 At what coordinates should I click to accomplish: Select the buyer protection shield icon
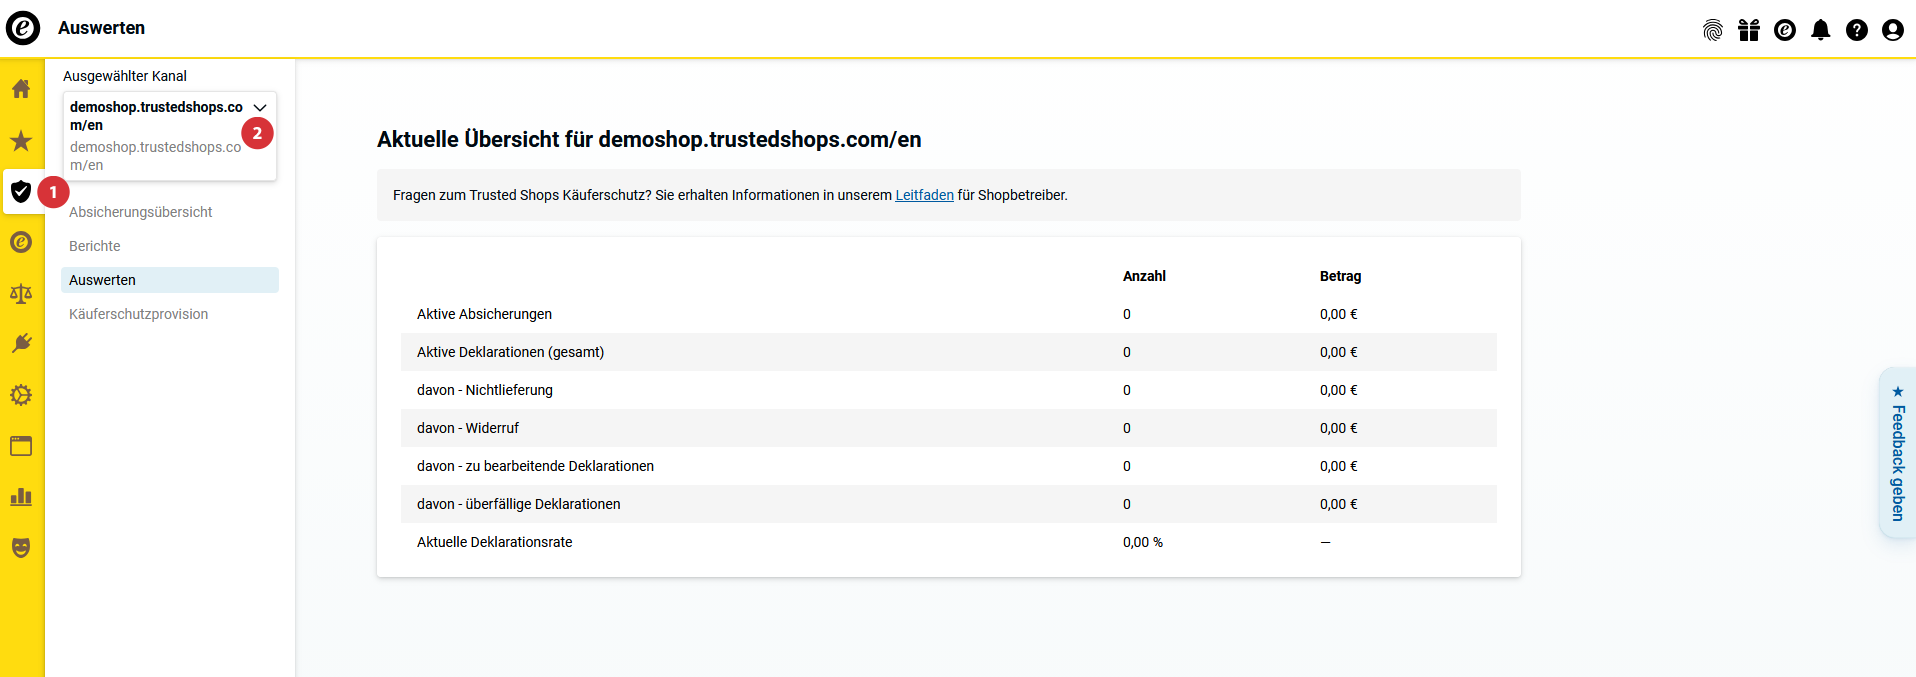21,191
